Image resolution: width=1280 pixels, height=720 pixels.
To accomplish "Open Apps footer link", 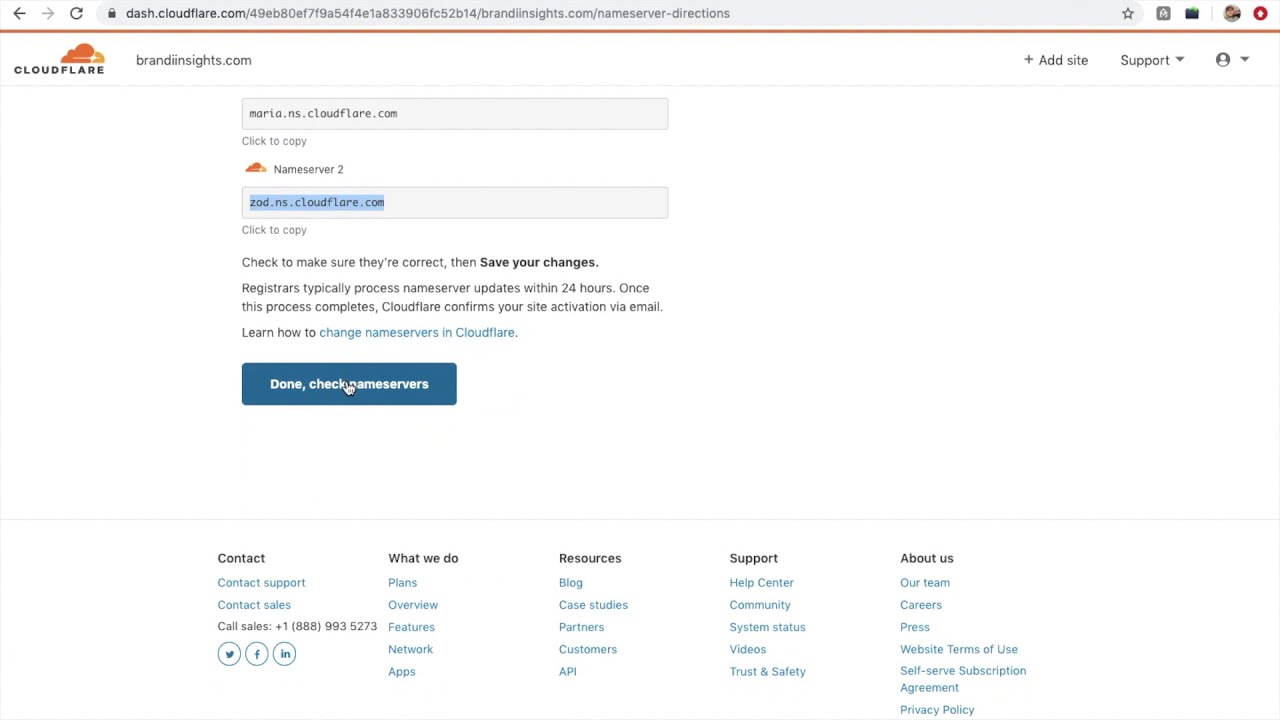I will tap(401, 671).
